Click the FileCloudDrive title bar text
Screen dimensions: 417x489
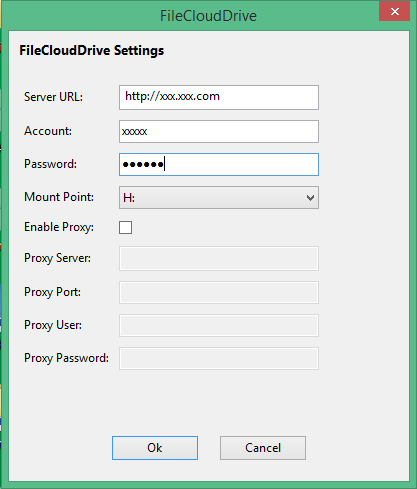click(x=208, y=16)
